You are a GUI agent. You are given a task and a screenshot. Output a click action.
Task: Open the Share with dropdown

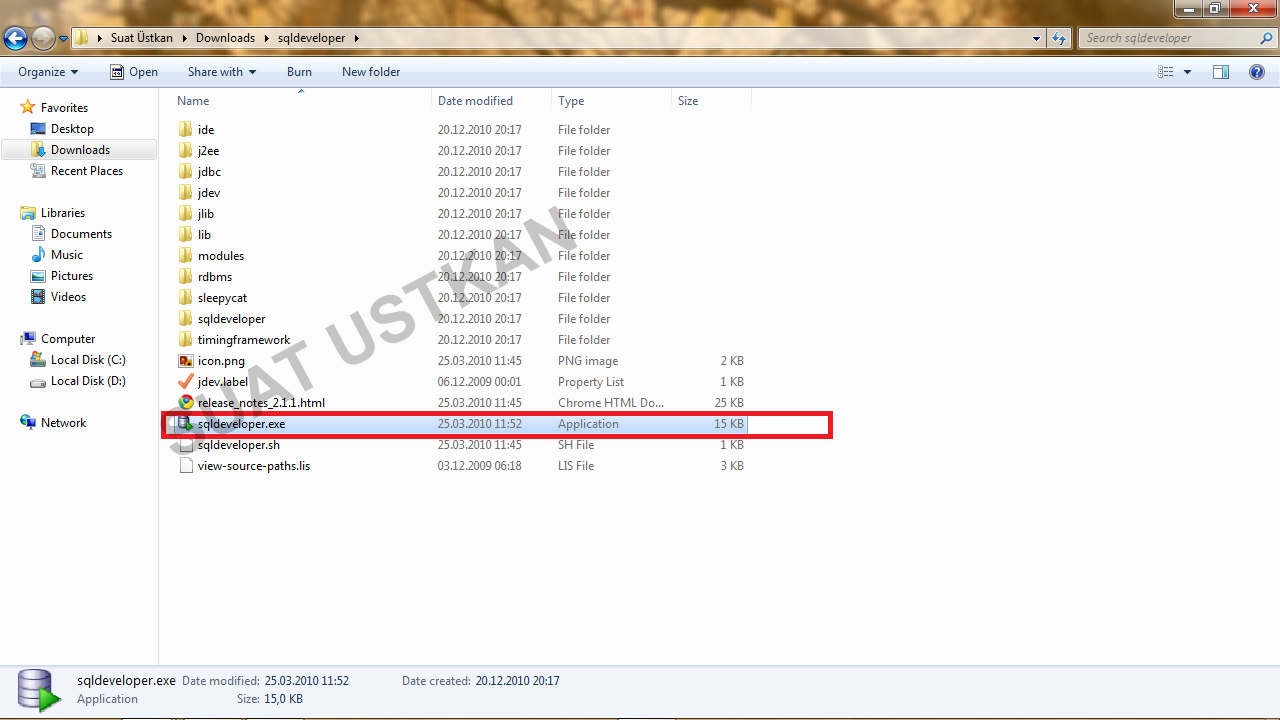[222, 72]
